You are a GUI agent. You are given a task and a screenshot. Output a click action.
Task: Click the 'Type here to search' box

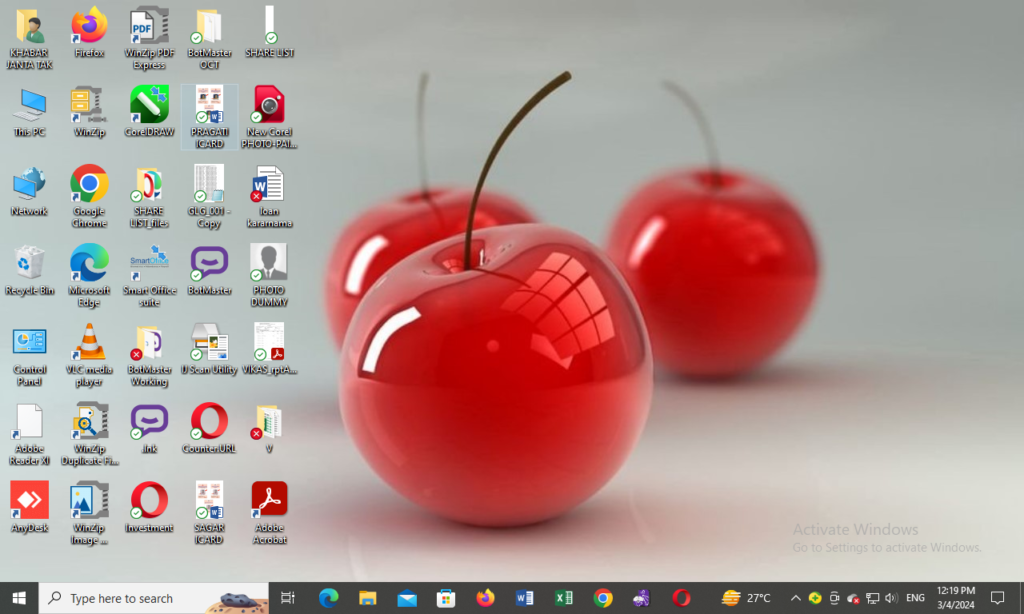pos(130,598)
